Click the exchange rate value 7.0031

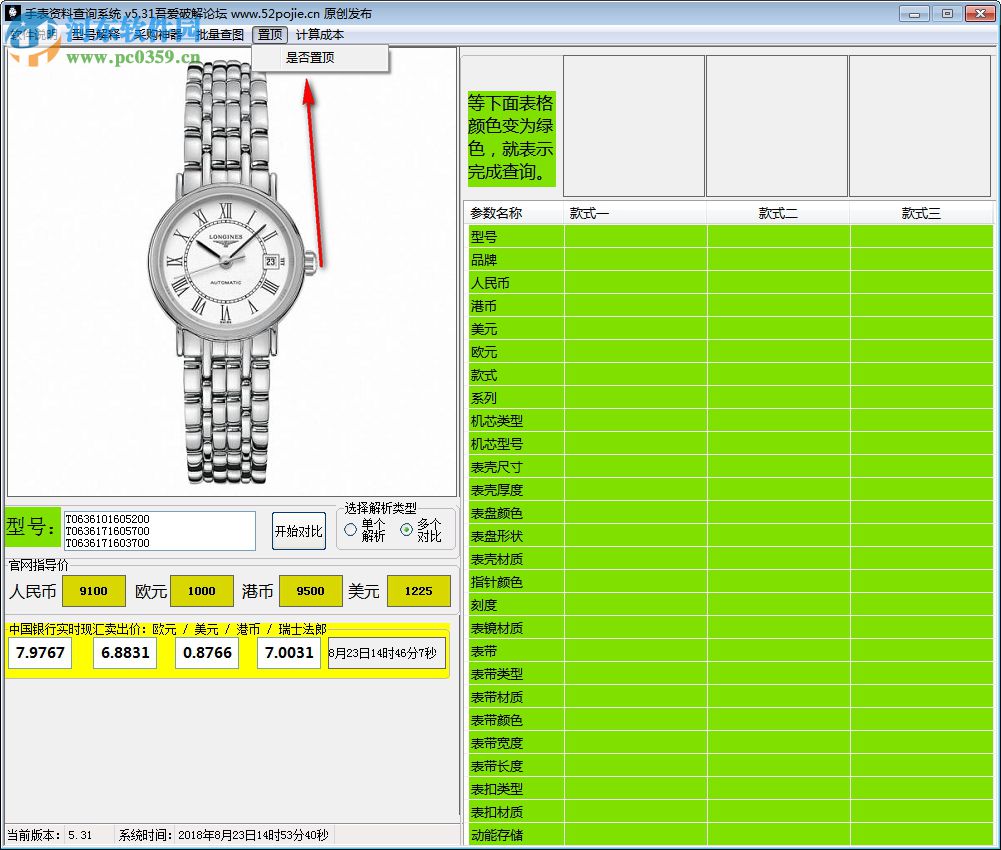coord(289,653)
